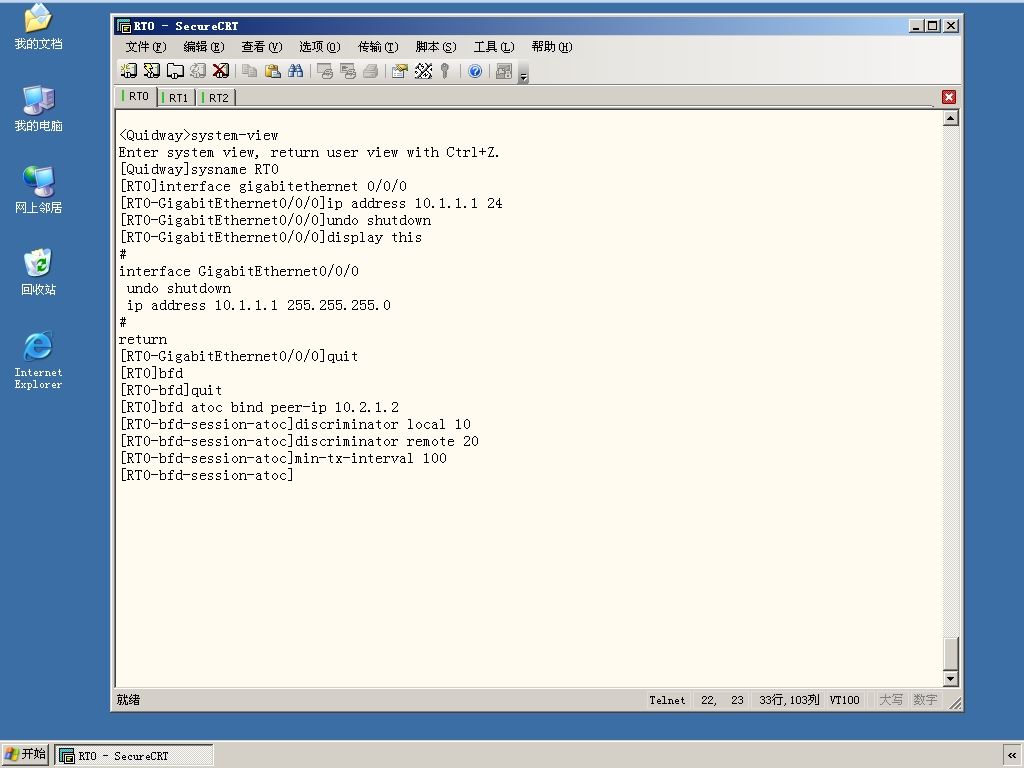
Task: Maximize the SecureCRT window
Action: pos(933,26)
